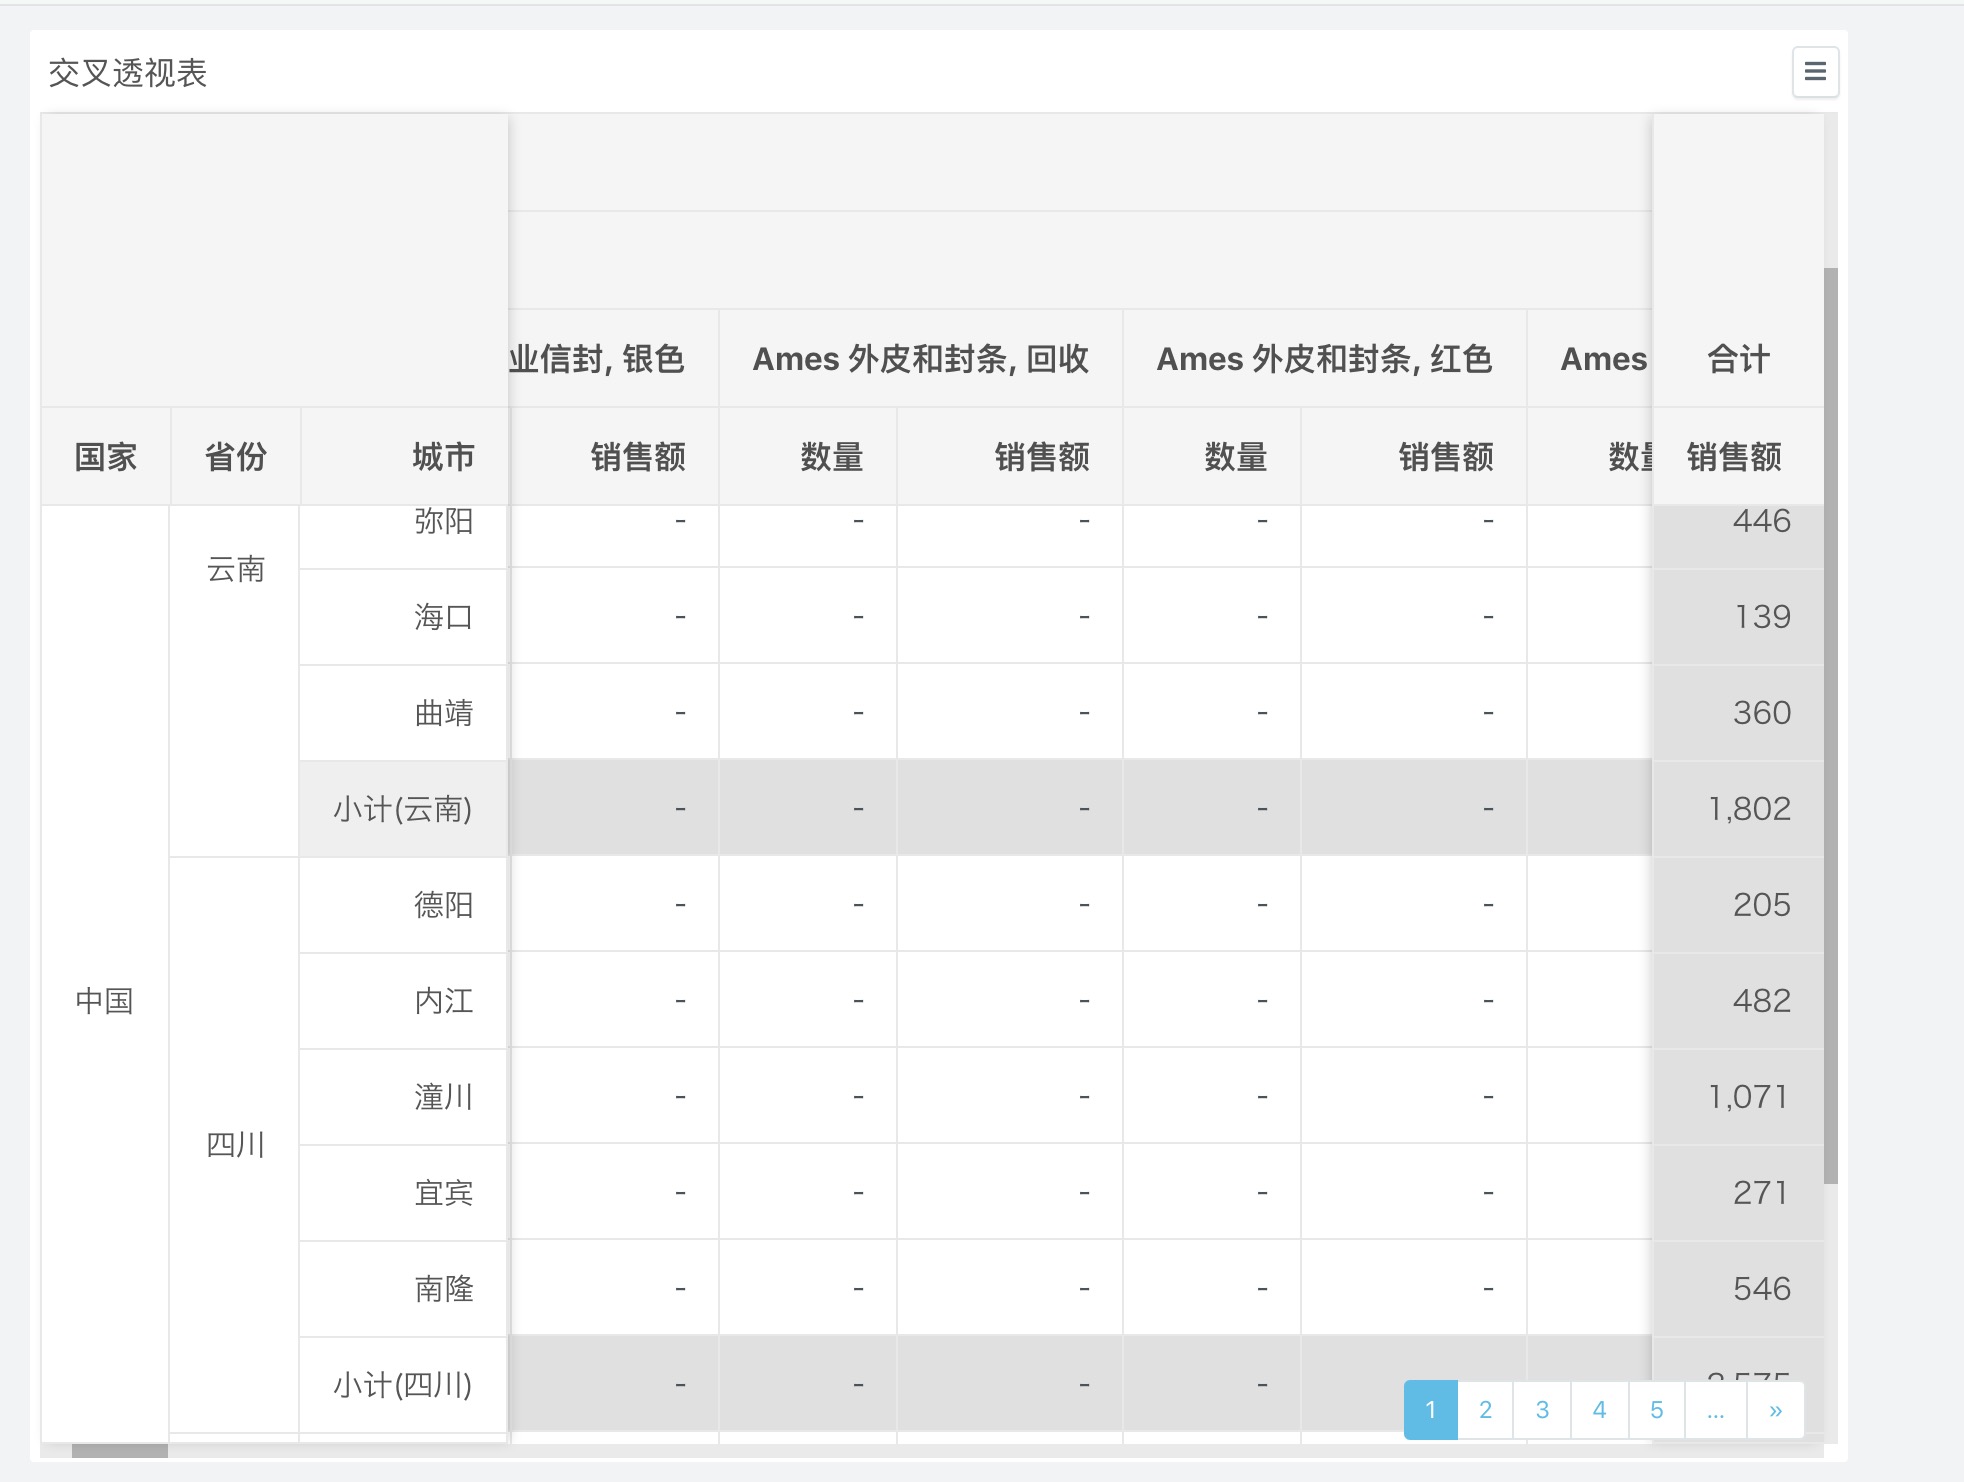Click the ellipsis pagination button
1964x1482 pixels.
click(x=1715, y=1410)
